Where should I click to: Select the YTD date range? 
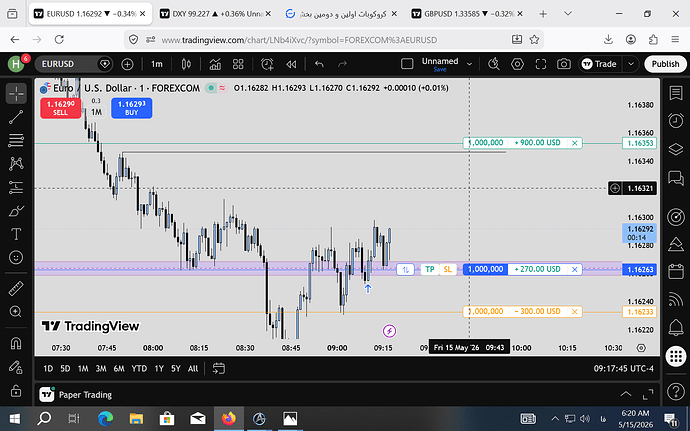(x=139, y=369)
